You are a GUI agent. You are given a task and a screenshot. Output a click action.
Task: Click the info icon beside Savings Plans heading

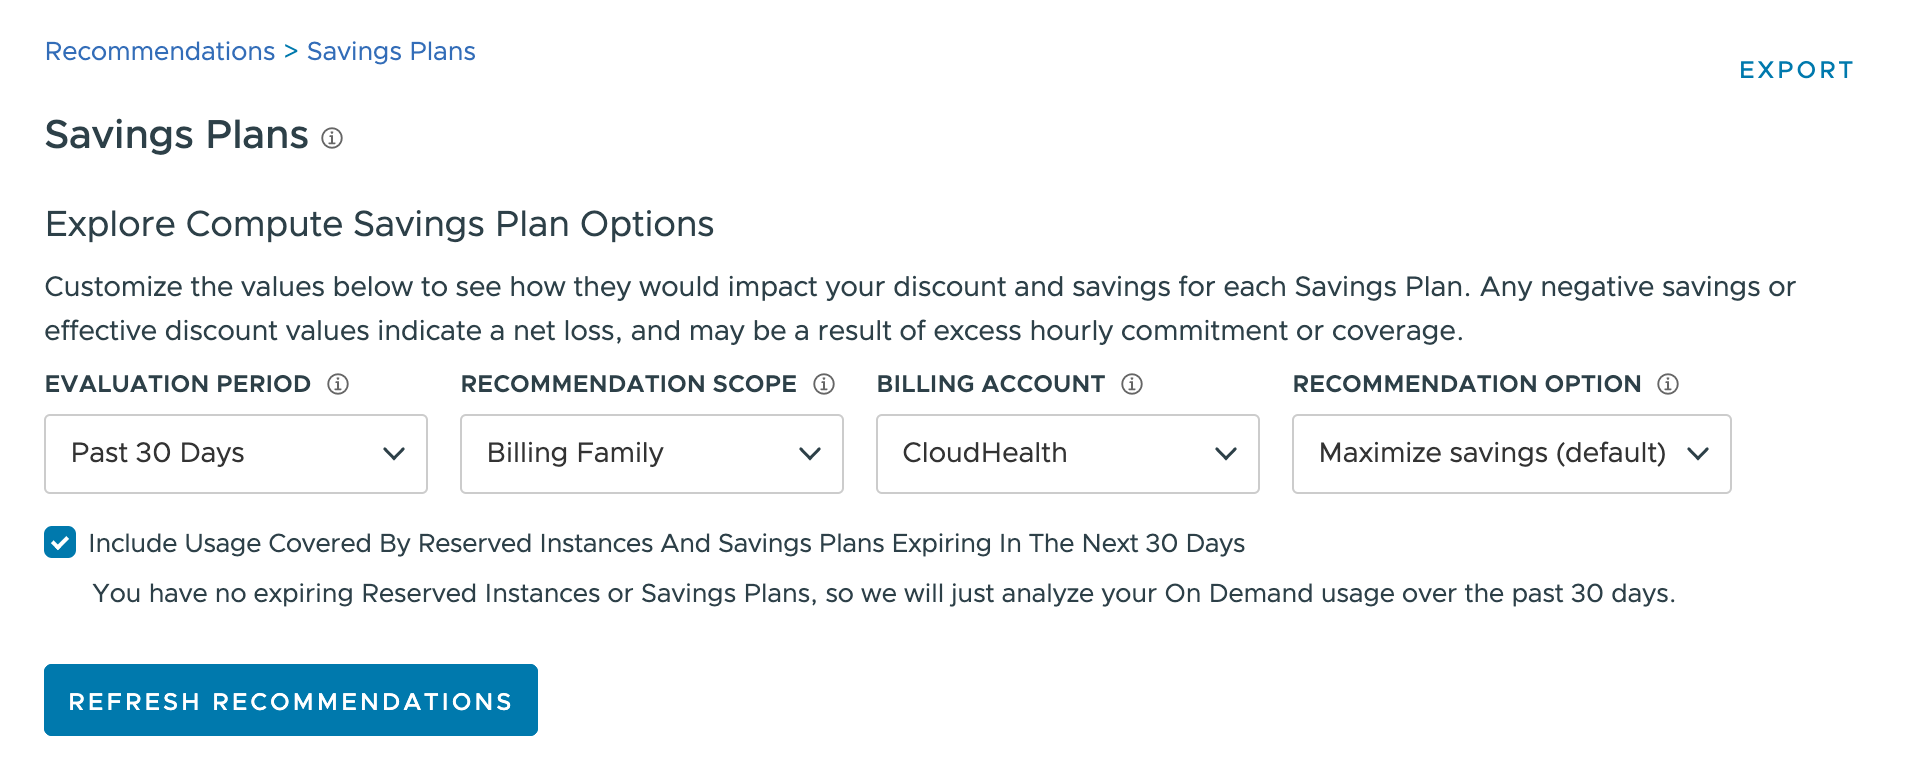pos(333,138)
